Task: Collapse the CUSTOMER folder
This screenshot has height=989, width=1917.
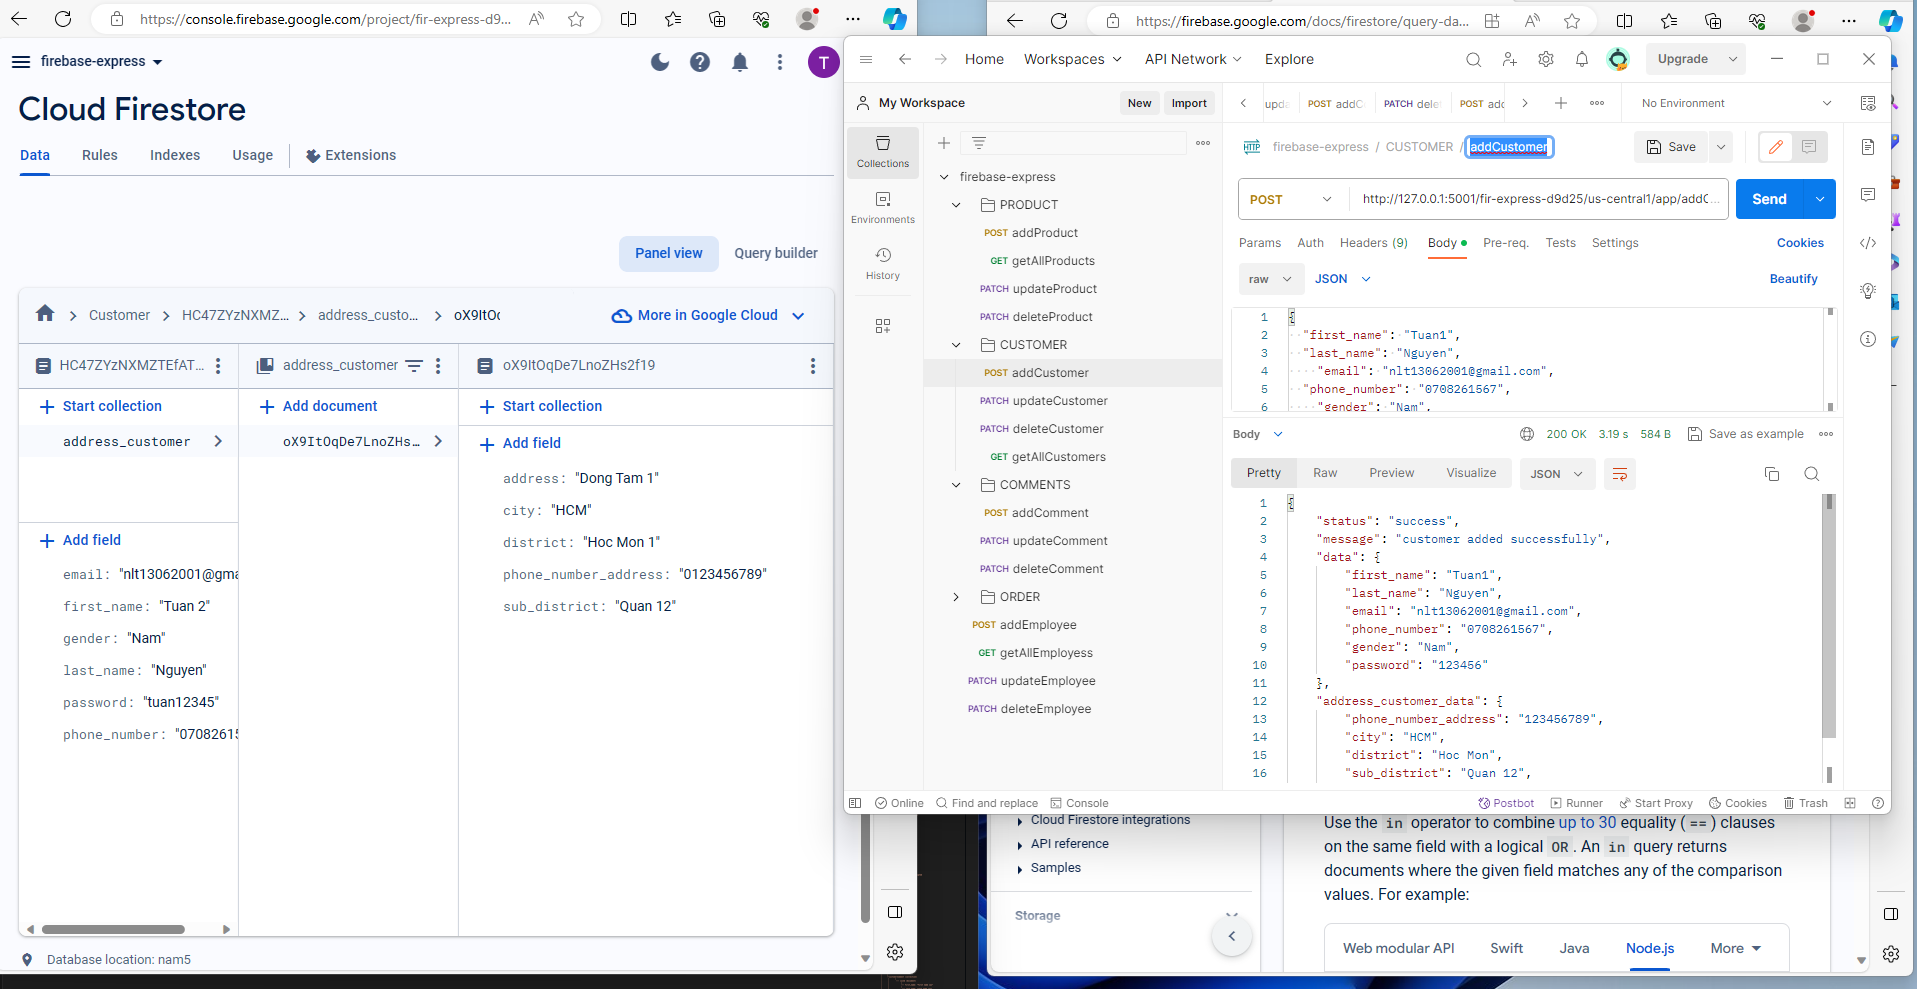Action: tap(956, 345)
